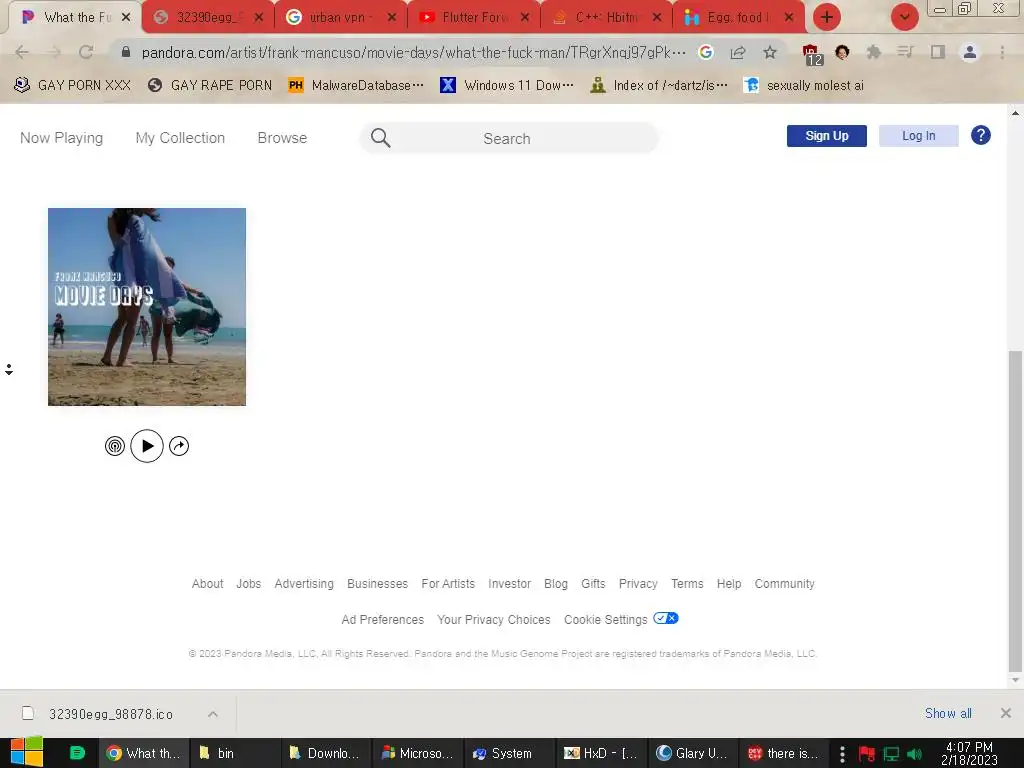
Task: Open the Privacy footer link
Action: tap(638, 584)
